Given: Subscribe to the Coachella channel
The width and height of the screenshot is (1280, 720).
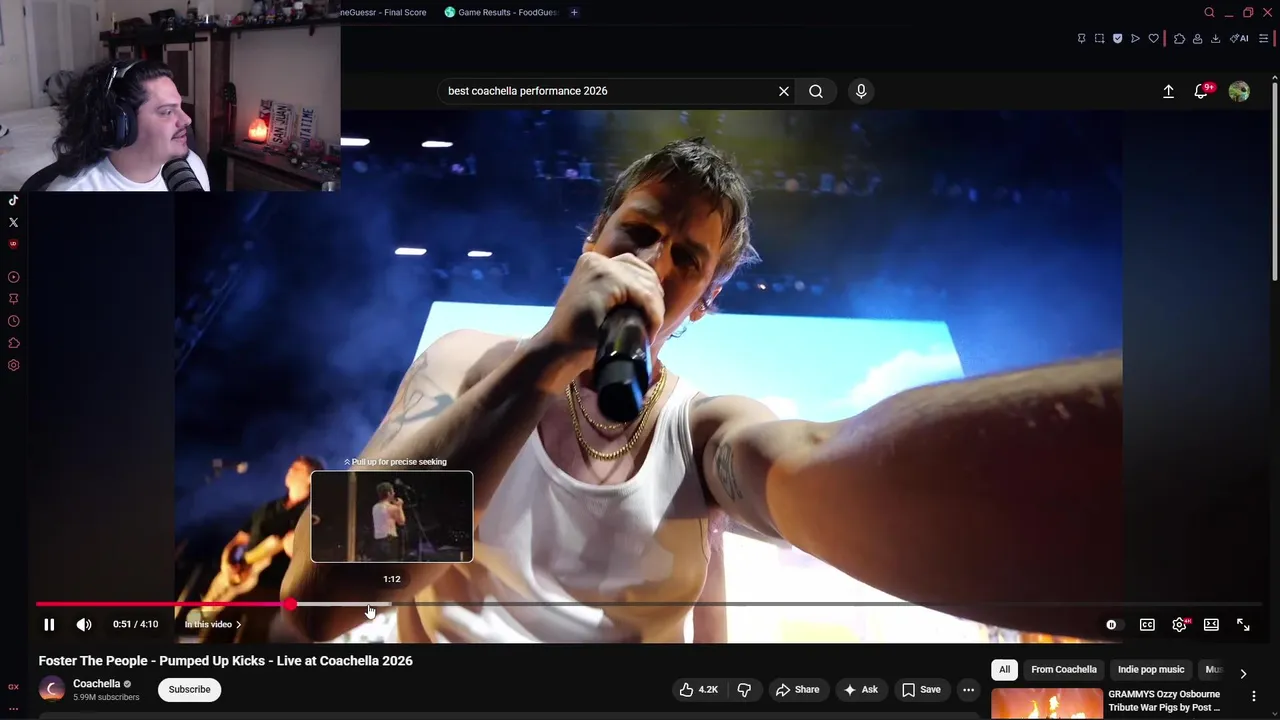Looking at the screenshot, I should pos(189,690).
